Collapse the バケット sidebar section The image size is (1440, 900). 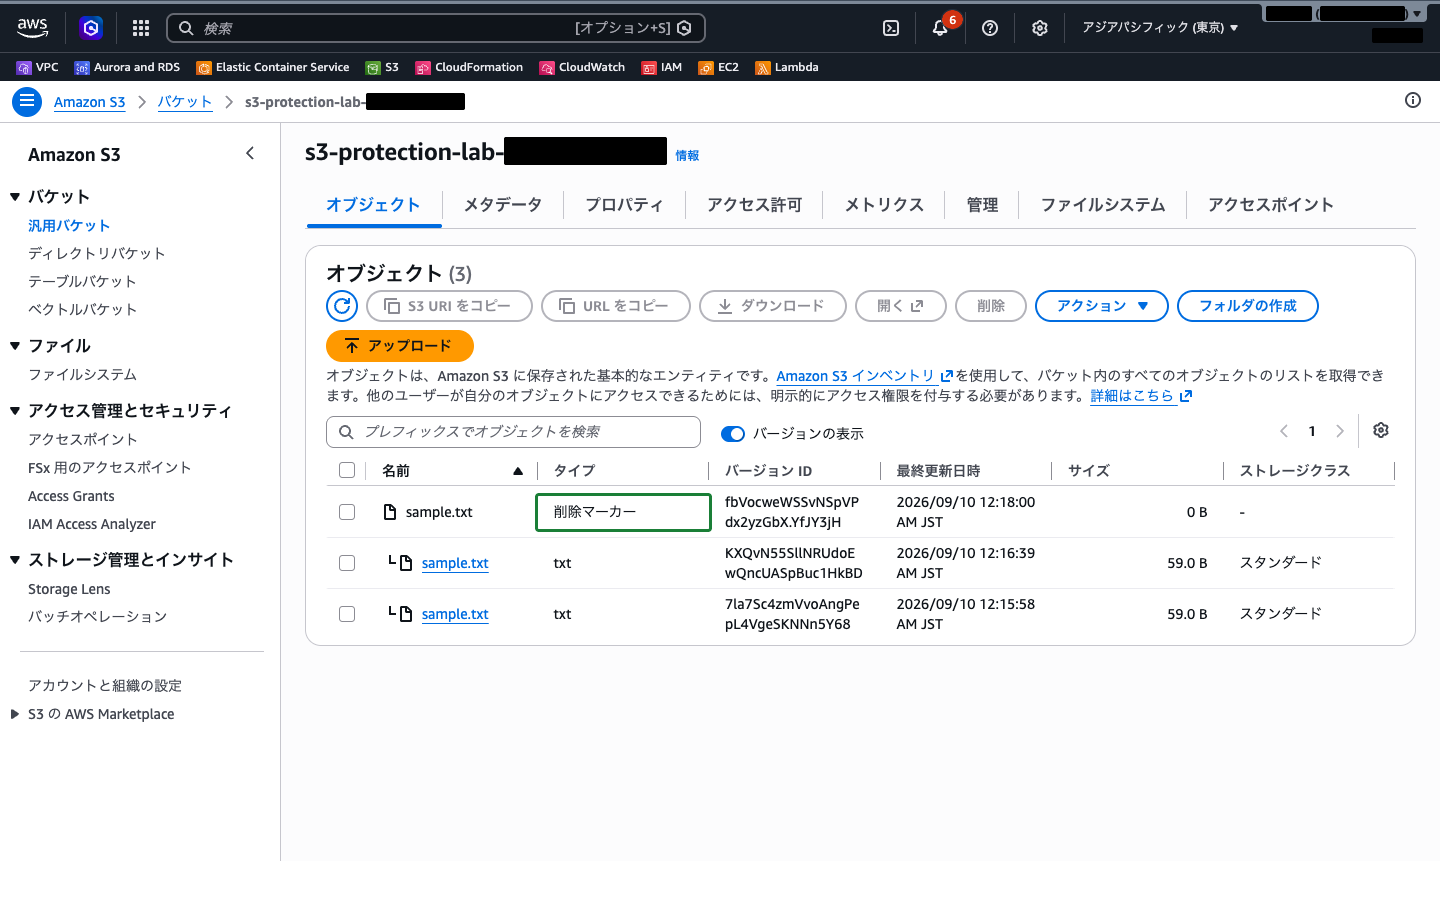pos(15,197)
